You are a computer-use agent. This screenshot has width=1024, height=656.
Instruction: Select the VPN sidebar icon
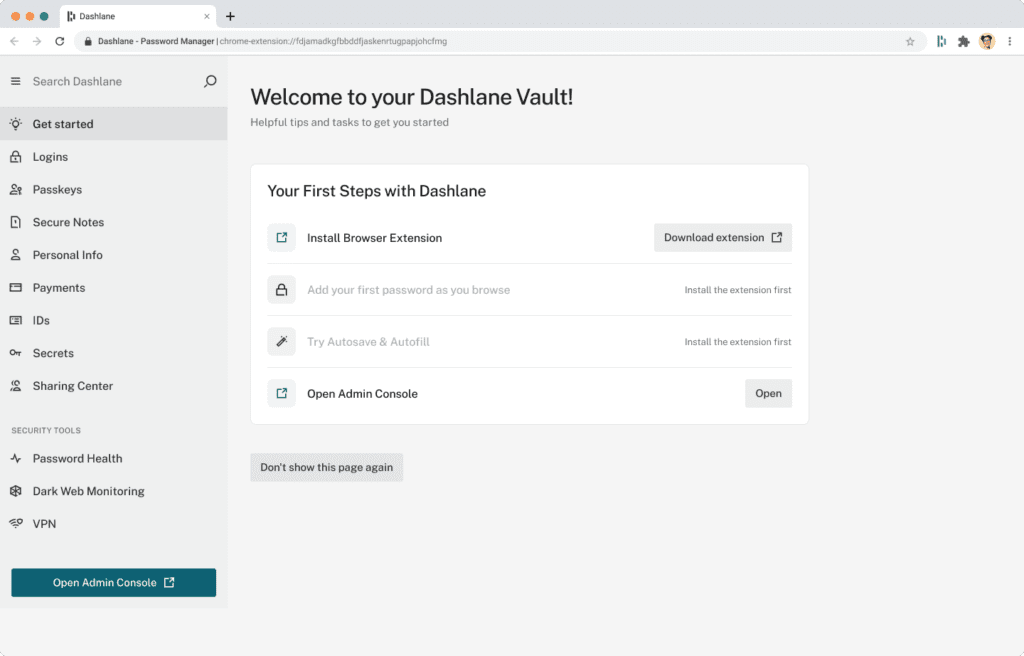click(x=15, y=523)
